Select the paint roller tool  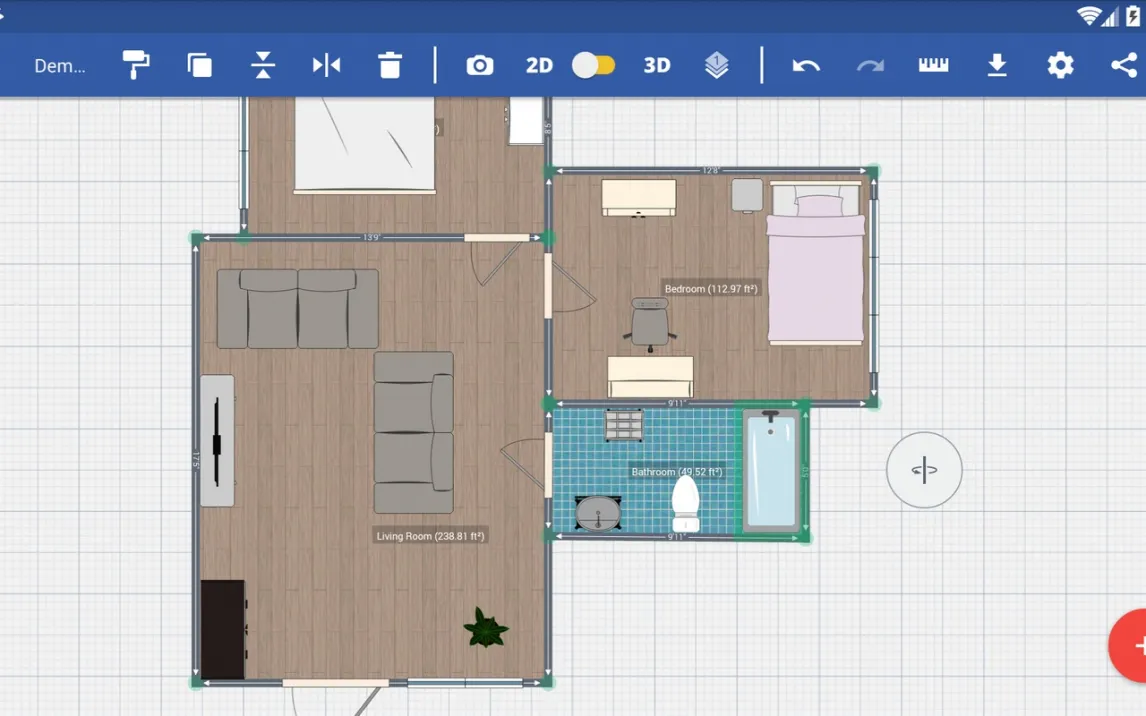[x=136, y=65]
